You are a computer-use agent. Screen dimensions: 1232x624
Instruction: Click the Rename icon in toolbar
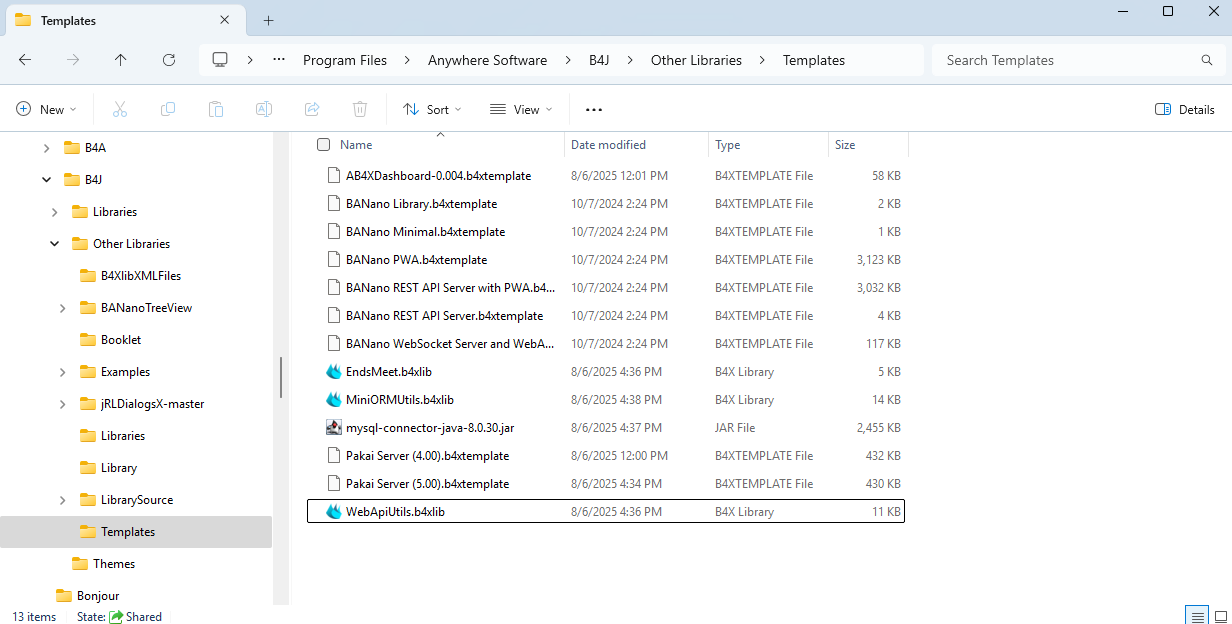[264, 109]
